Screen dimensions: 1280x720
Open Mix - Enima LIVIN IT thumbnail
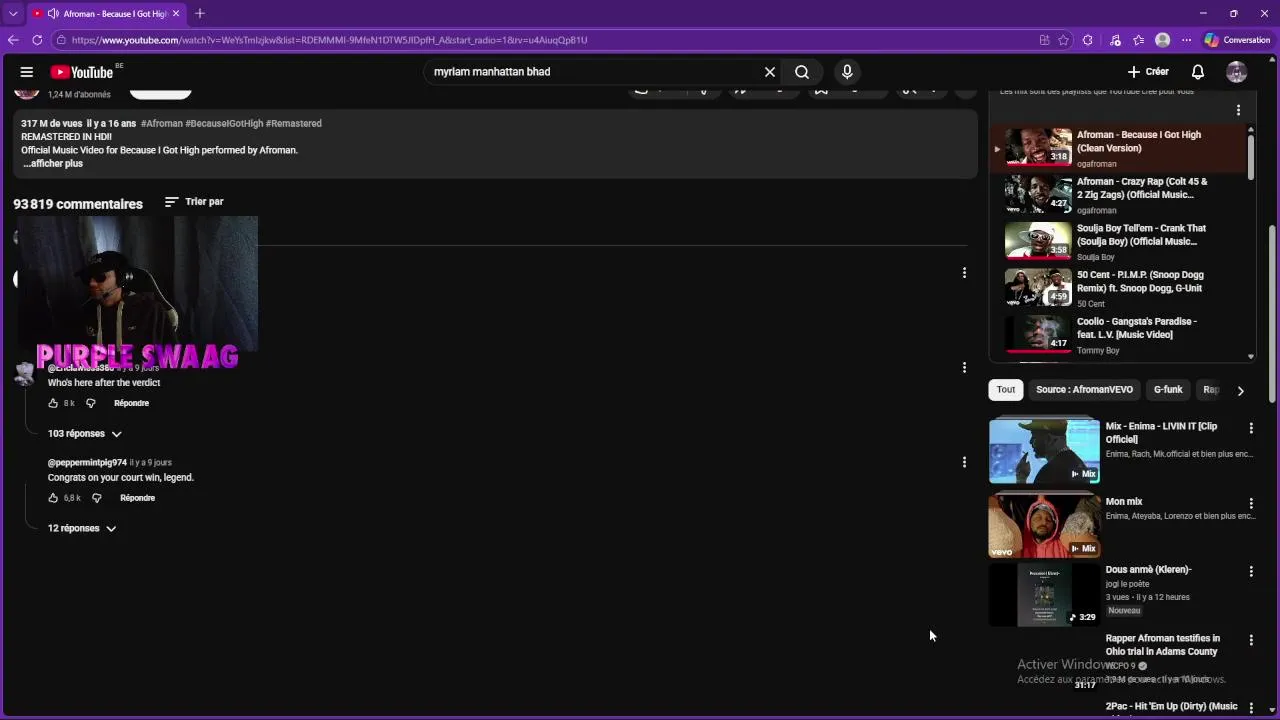(1044, 451)
